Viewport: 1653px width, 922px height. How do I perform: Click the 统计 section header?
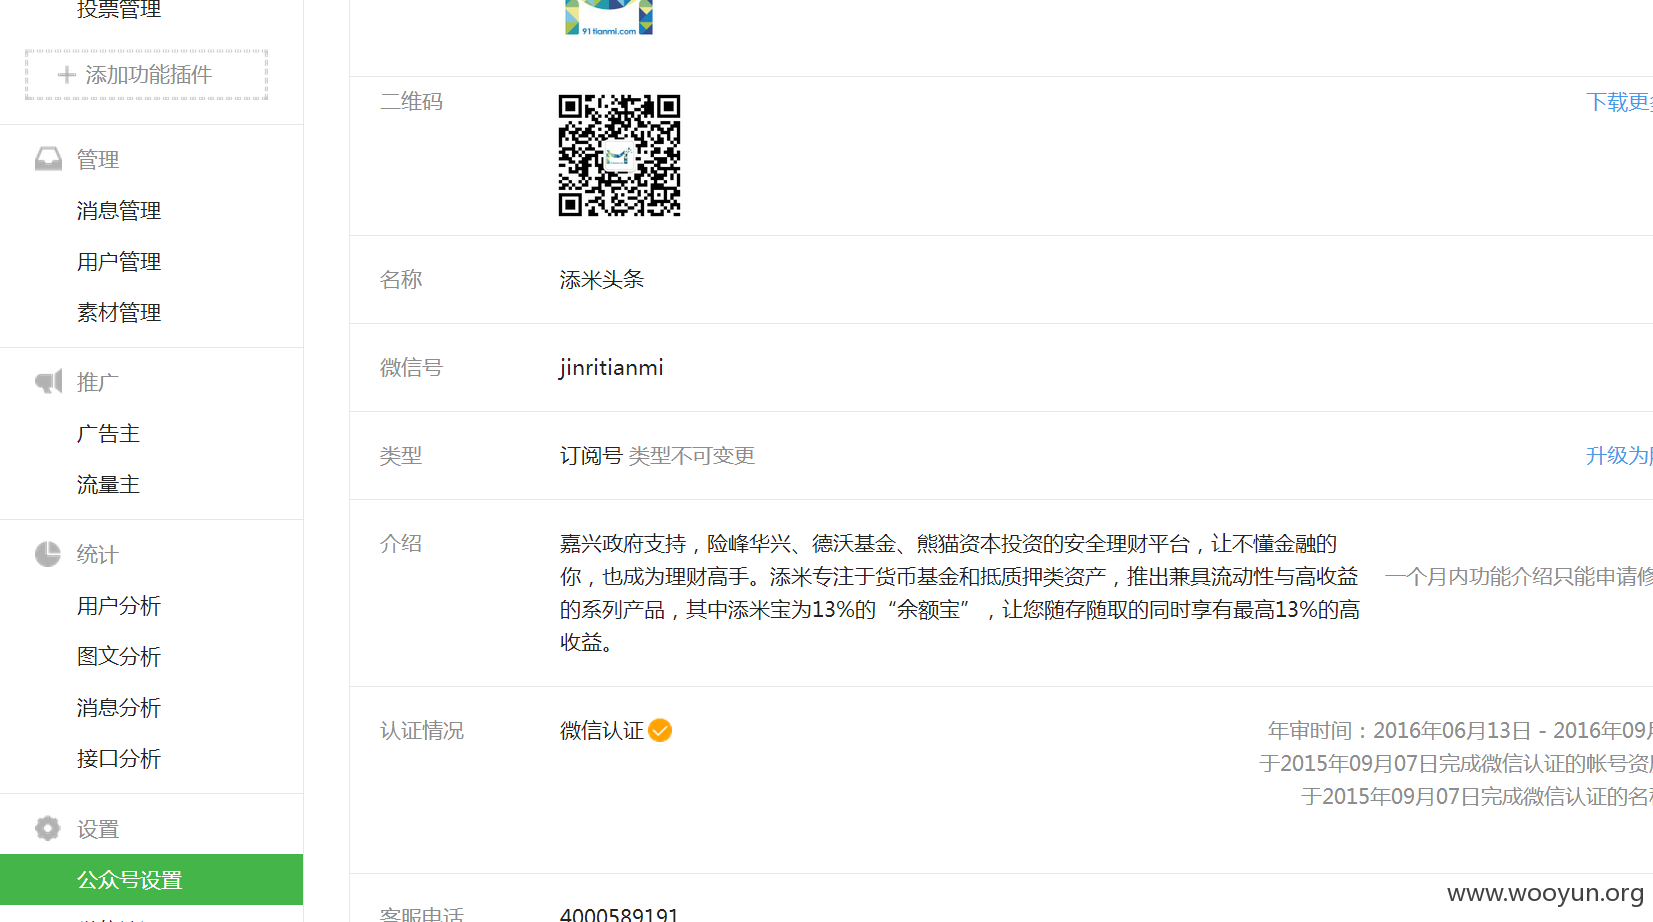(98, 555)
